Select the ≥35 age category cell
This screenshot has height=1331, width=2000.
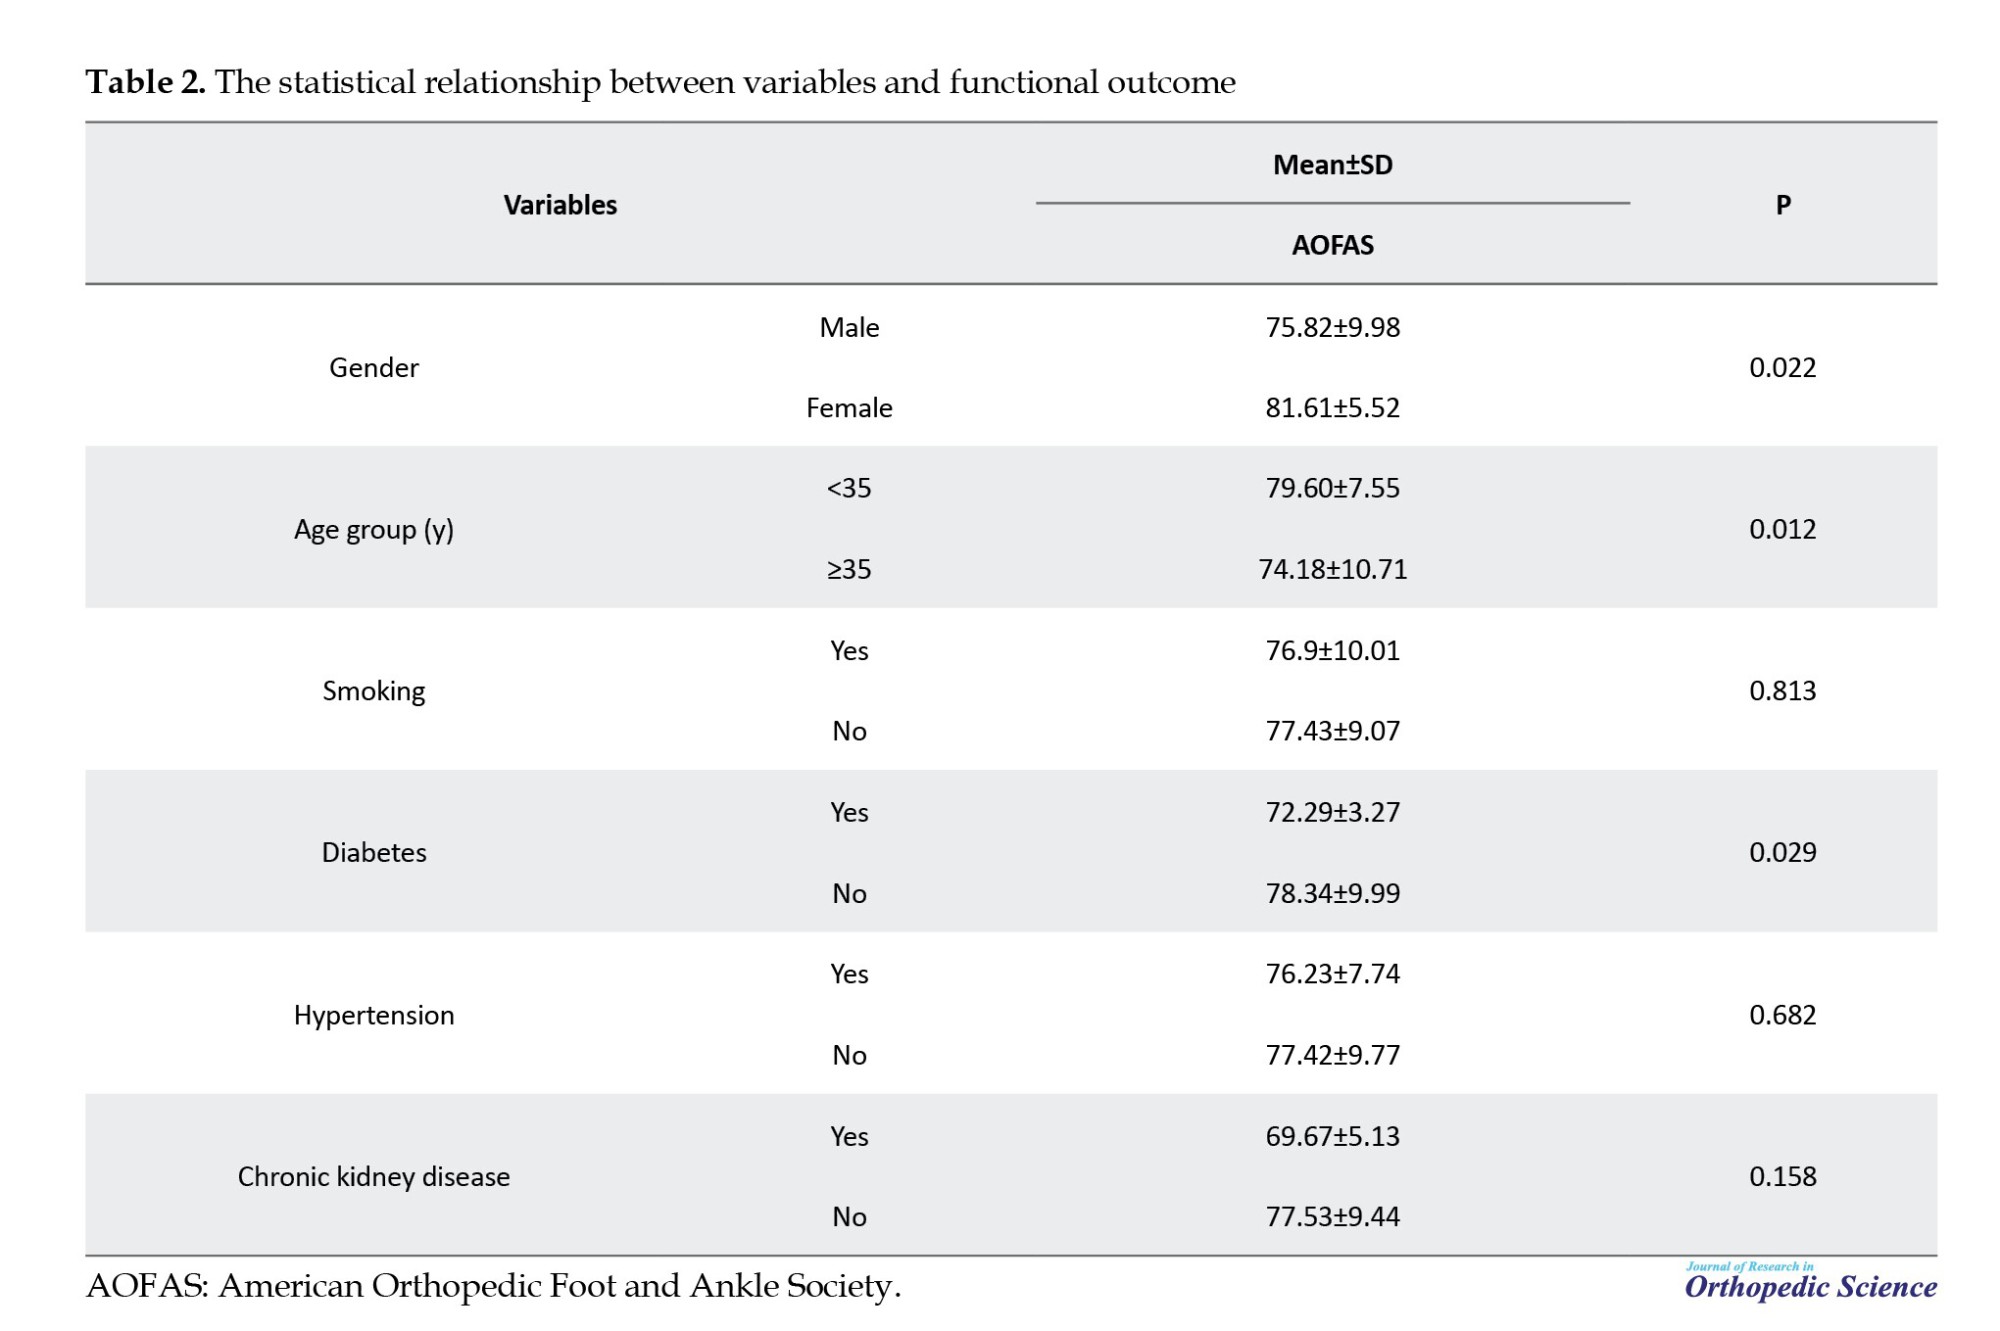click(849, 570)
